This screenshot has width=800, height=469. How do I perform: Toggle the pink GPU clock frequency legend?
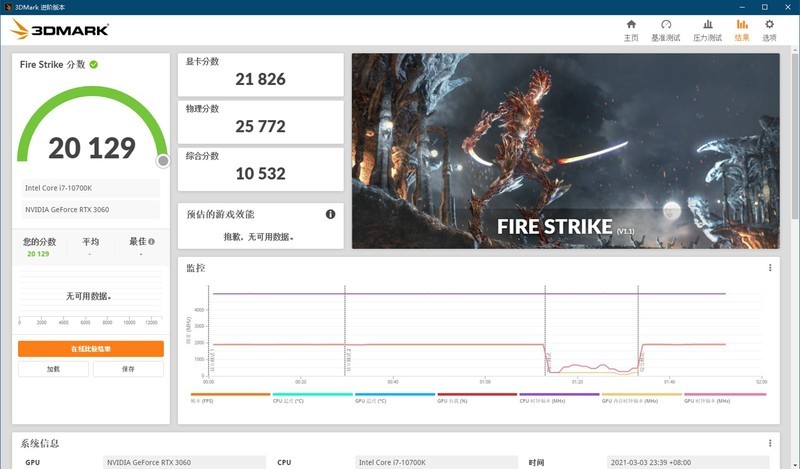(724, 398)
